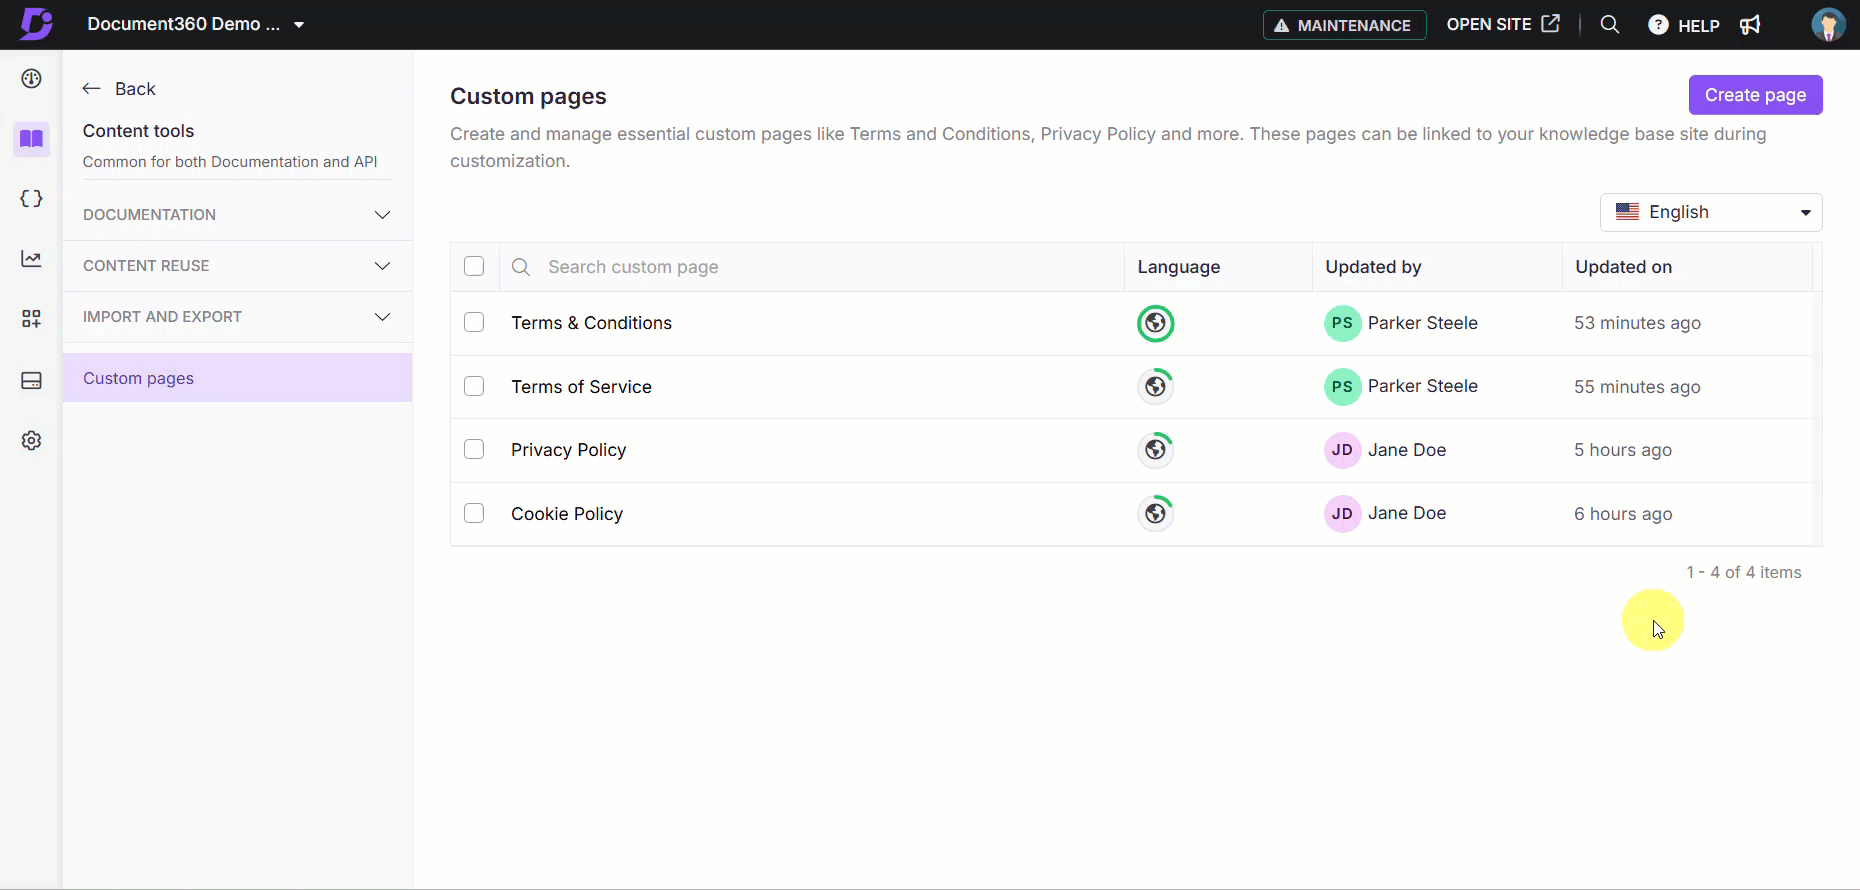
Task: Click JD avatar in Cookie Policy row
Action: (1343, 514)
